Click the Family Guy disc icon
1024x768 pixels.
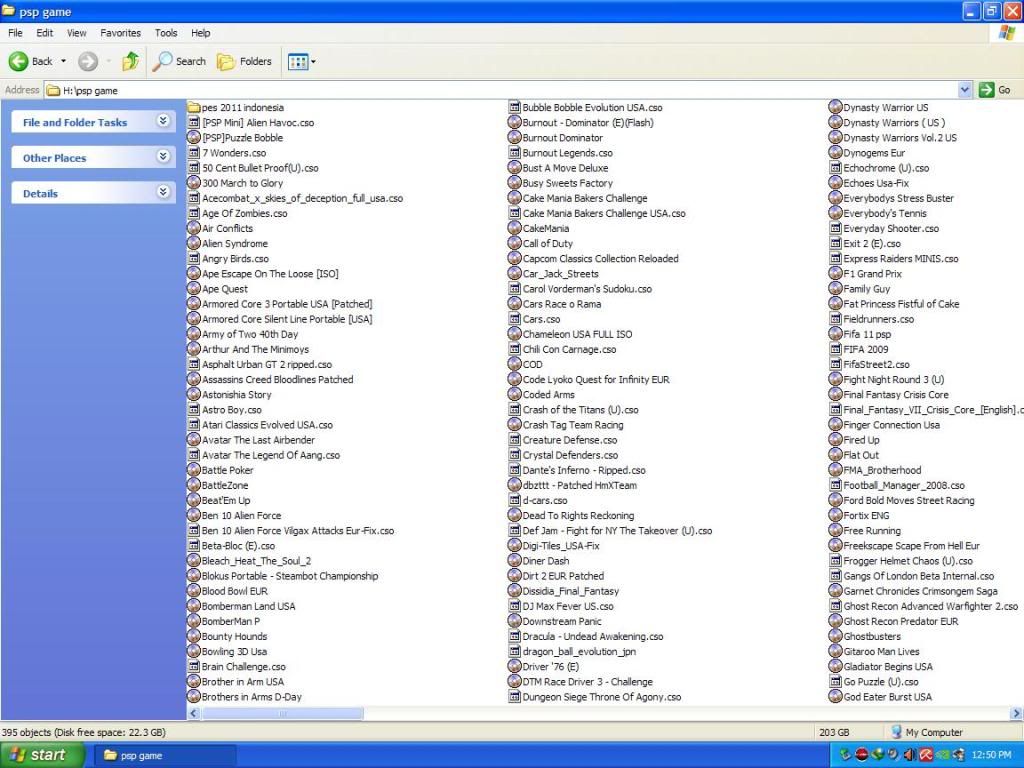click(x=835, y=289)
